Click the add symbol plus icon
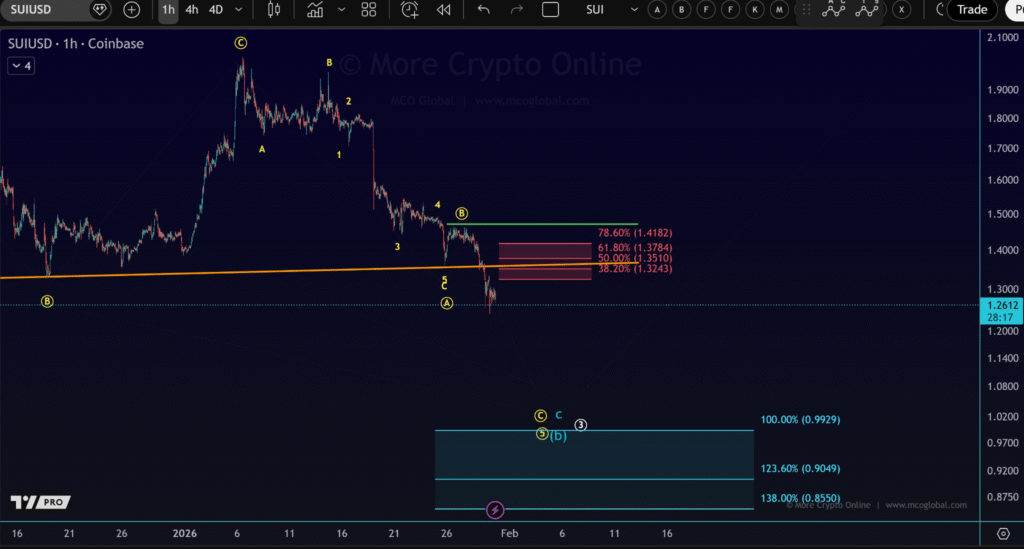This screenshot has width=1024, height=549. 131,10
